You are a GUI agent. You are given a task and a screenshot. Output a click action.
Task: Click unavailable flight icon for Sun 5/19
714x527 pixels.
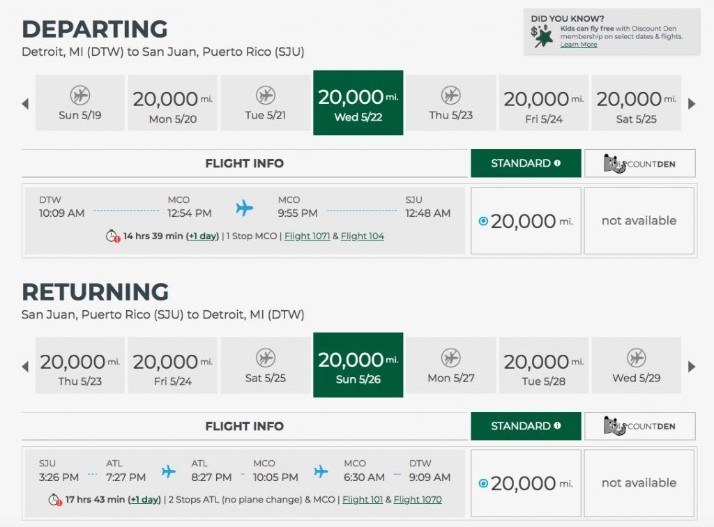(81, 95)
